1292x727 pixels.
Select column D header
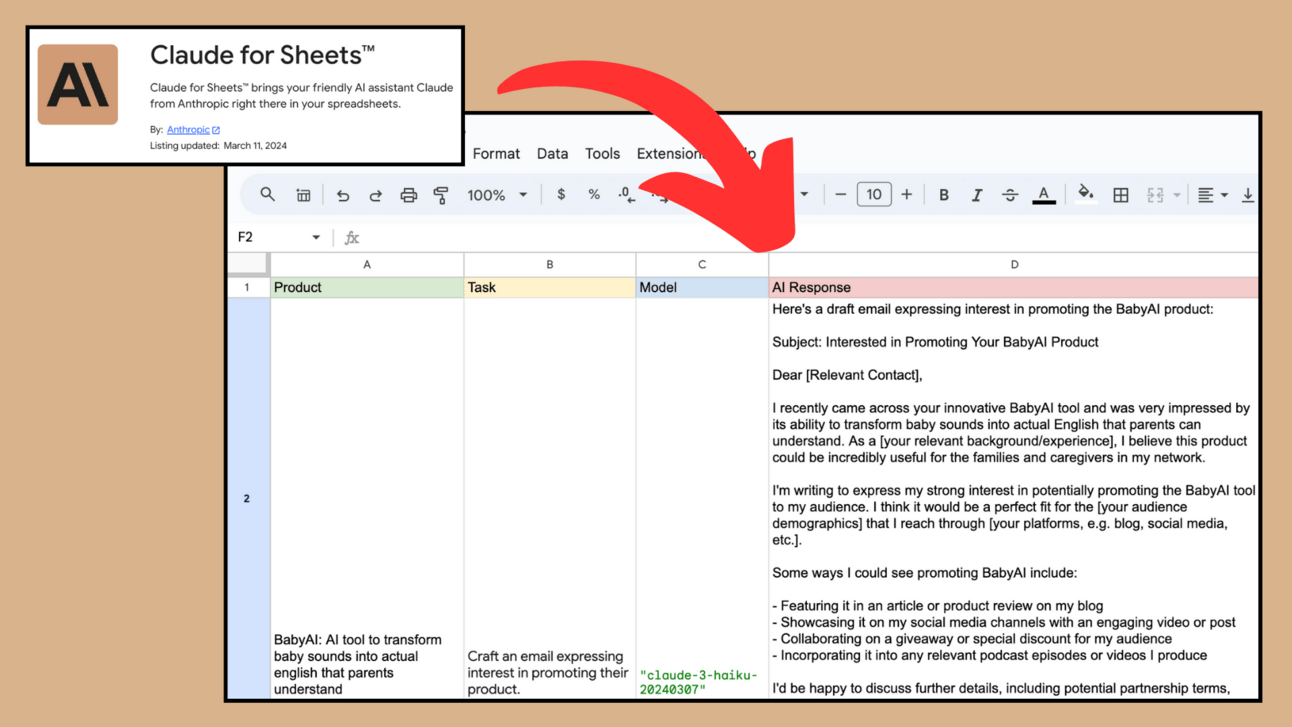tap(1013, 265)
